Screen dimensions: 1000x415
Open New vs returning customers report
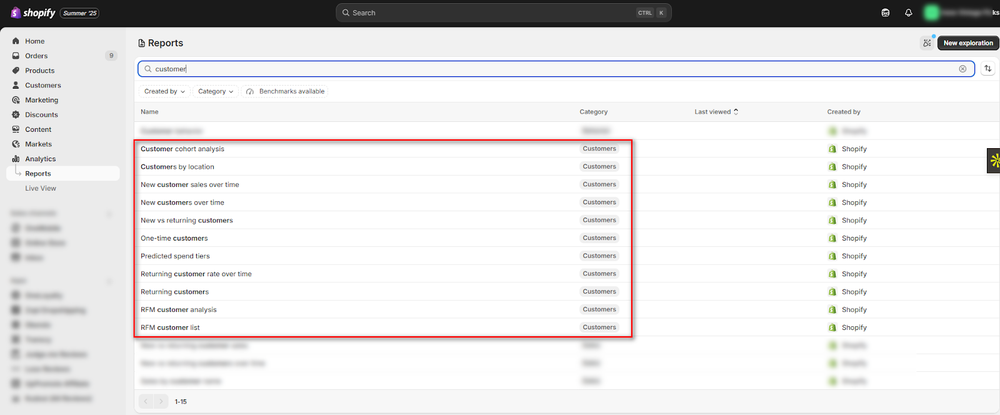tap(187, 220)
